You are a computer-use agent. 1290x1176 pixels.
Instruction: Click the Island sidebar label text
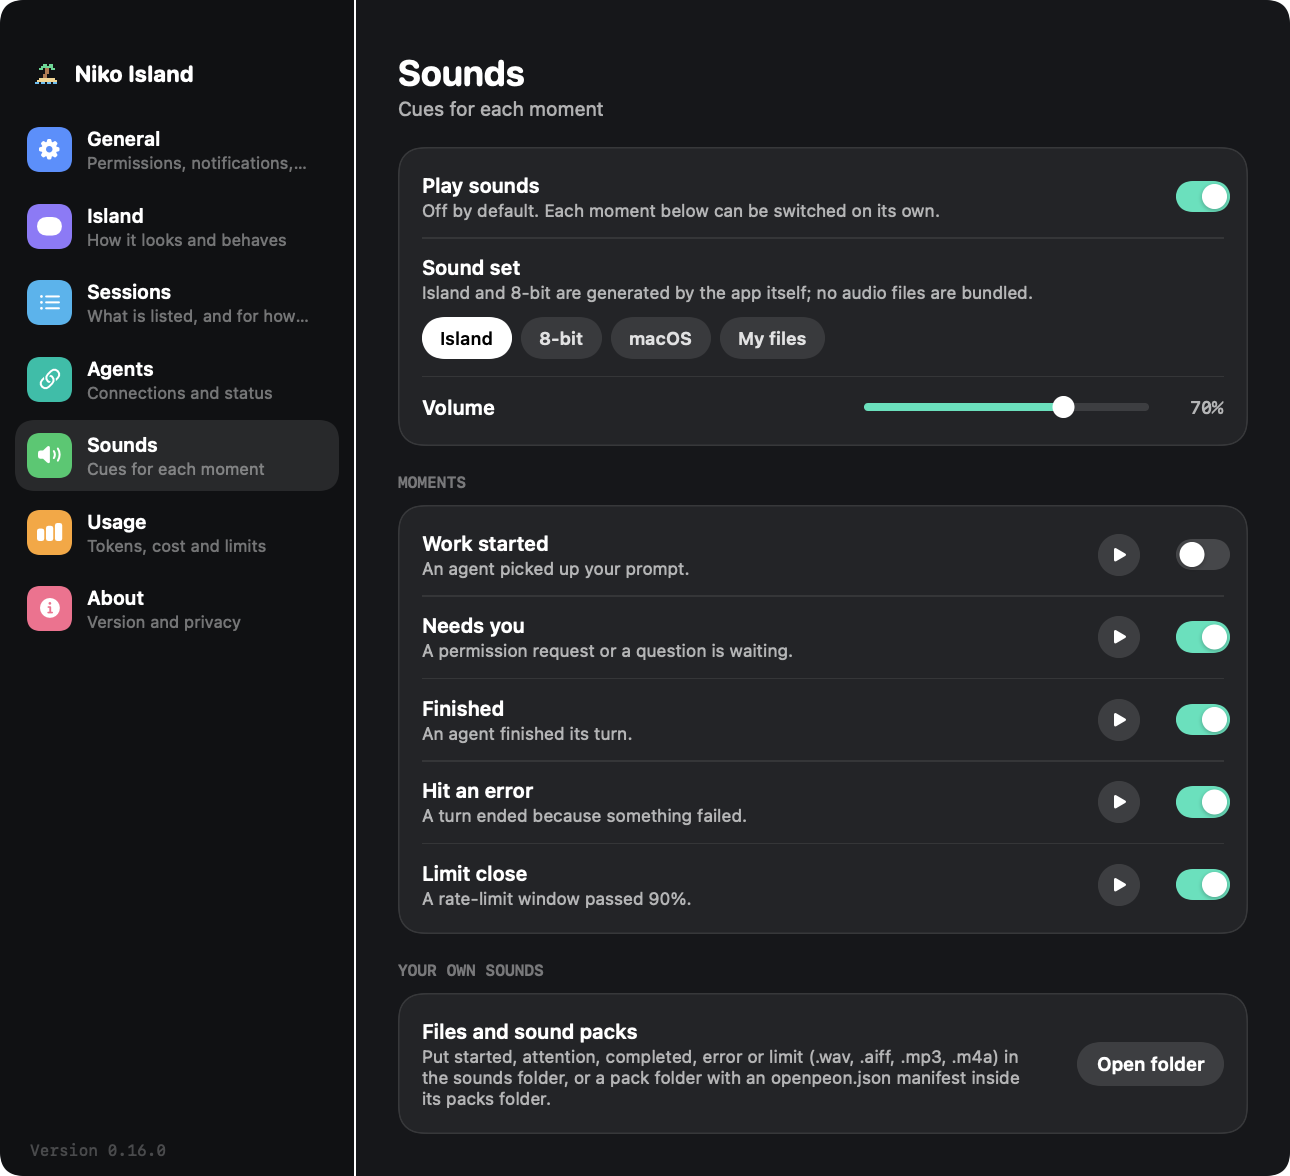115,216
